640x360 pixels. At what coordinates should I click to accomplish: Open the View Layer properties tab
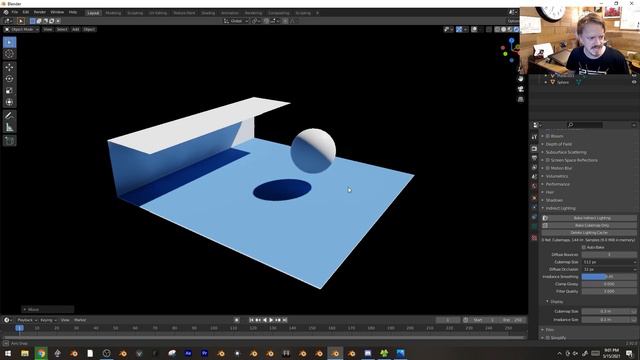pyautogui.click(x=534, y=167)
